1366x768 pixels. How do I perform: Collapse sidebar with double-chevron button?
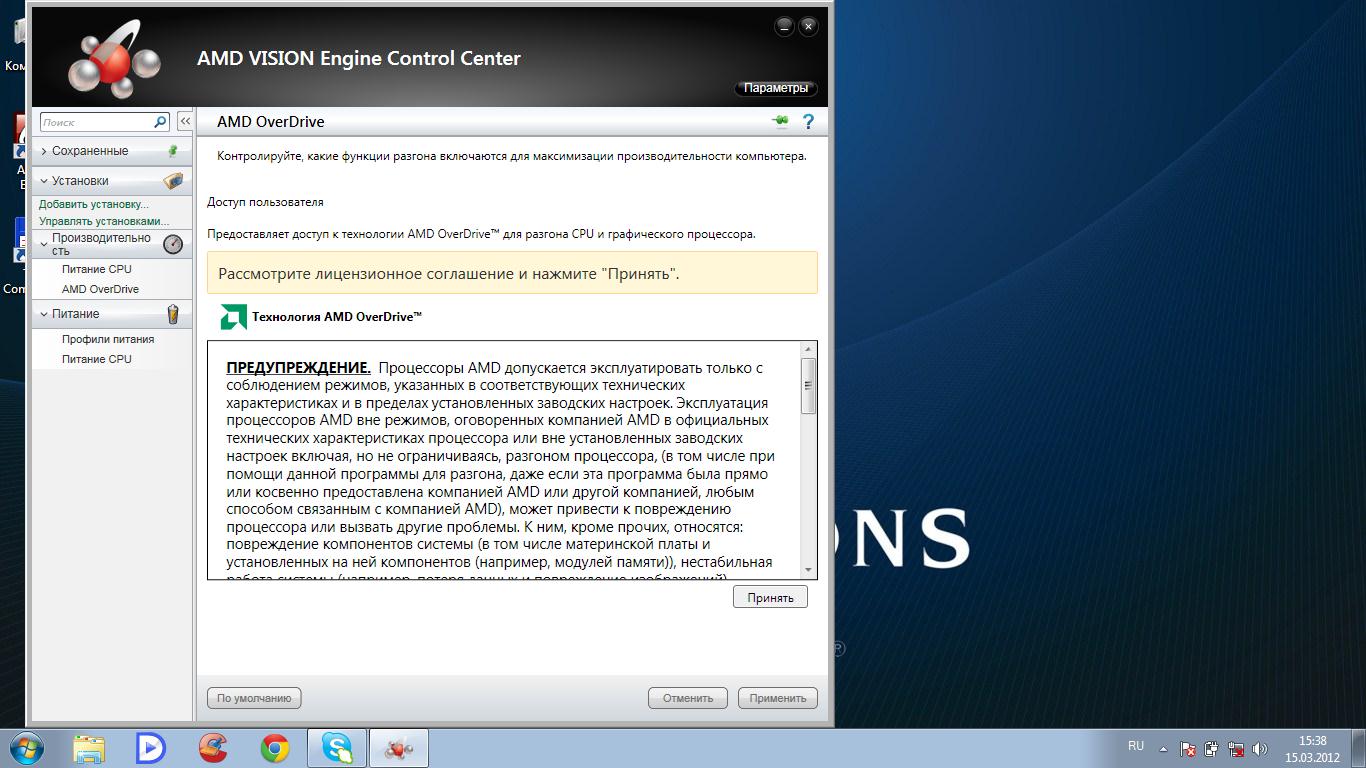(x=185, y=121)
